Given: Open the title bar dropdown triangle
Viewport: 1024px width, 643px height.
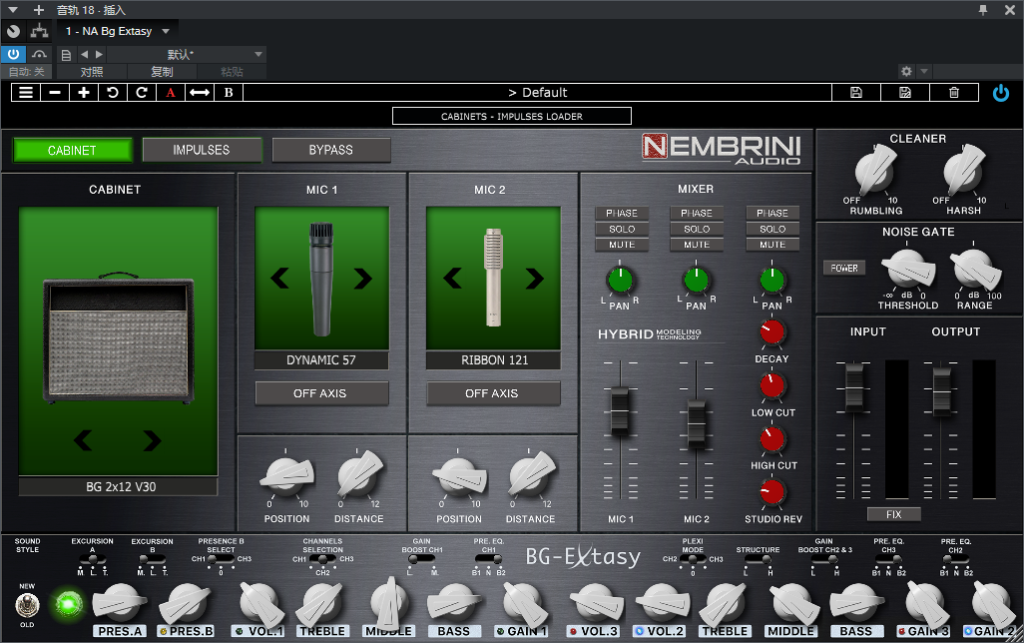Looking at the screenshot, I should click(x=13, y=10).
